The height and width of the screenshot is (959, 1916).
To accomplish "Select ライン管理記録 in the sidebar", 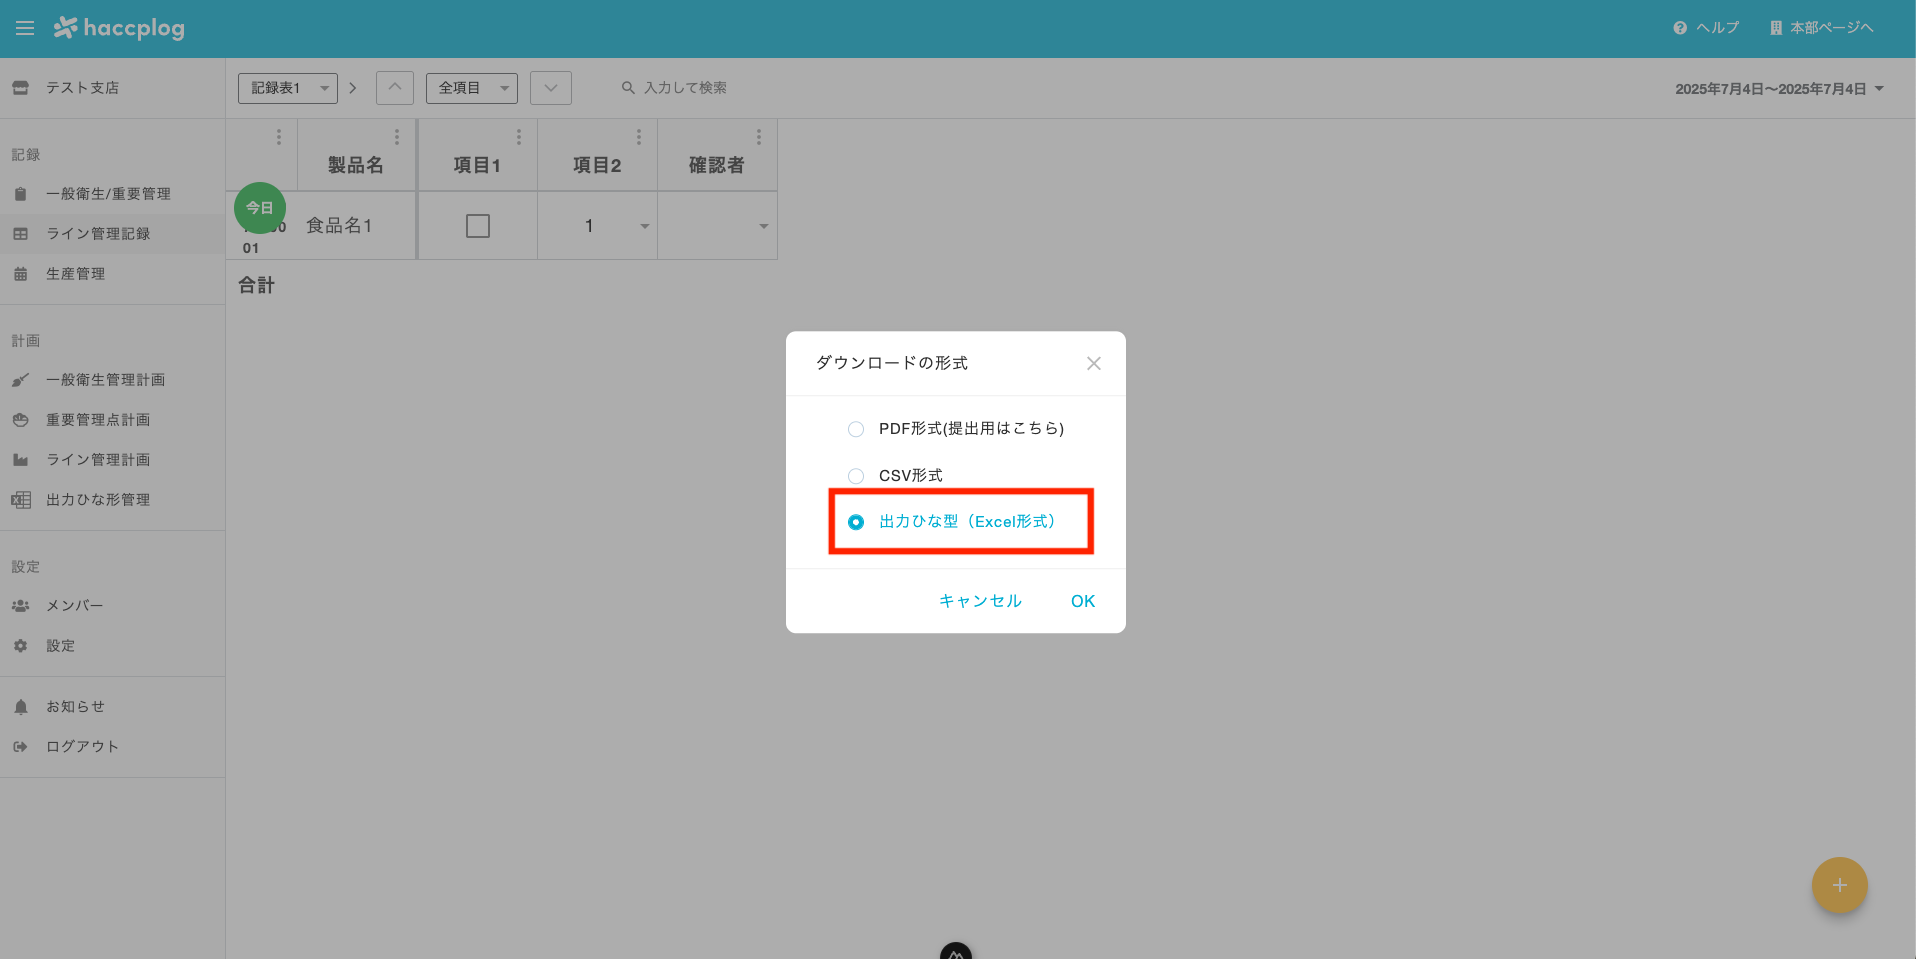I will click(x=98, y=233).
